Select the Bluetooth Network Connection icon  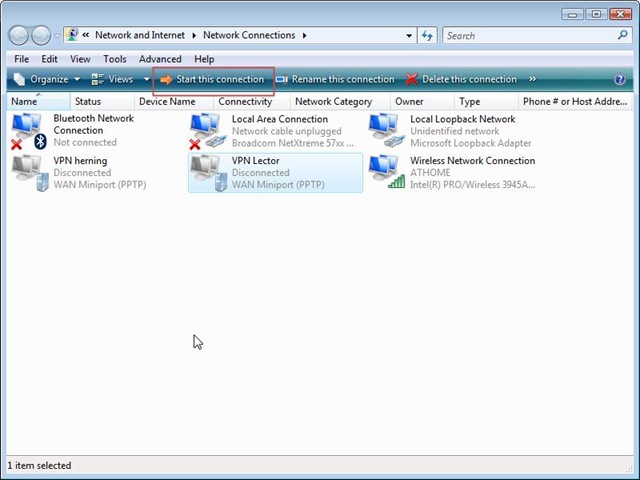[x=29, y=131]
